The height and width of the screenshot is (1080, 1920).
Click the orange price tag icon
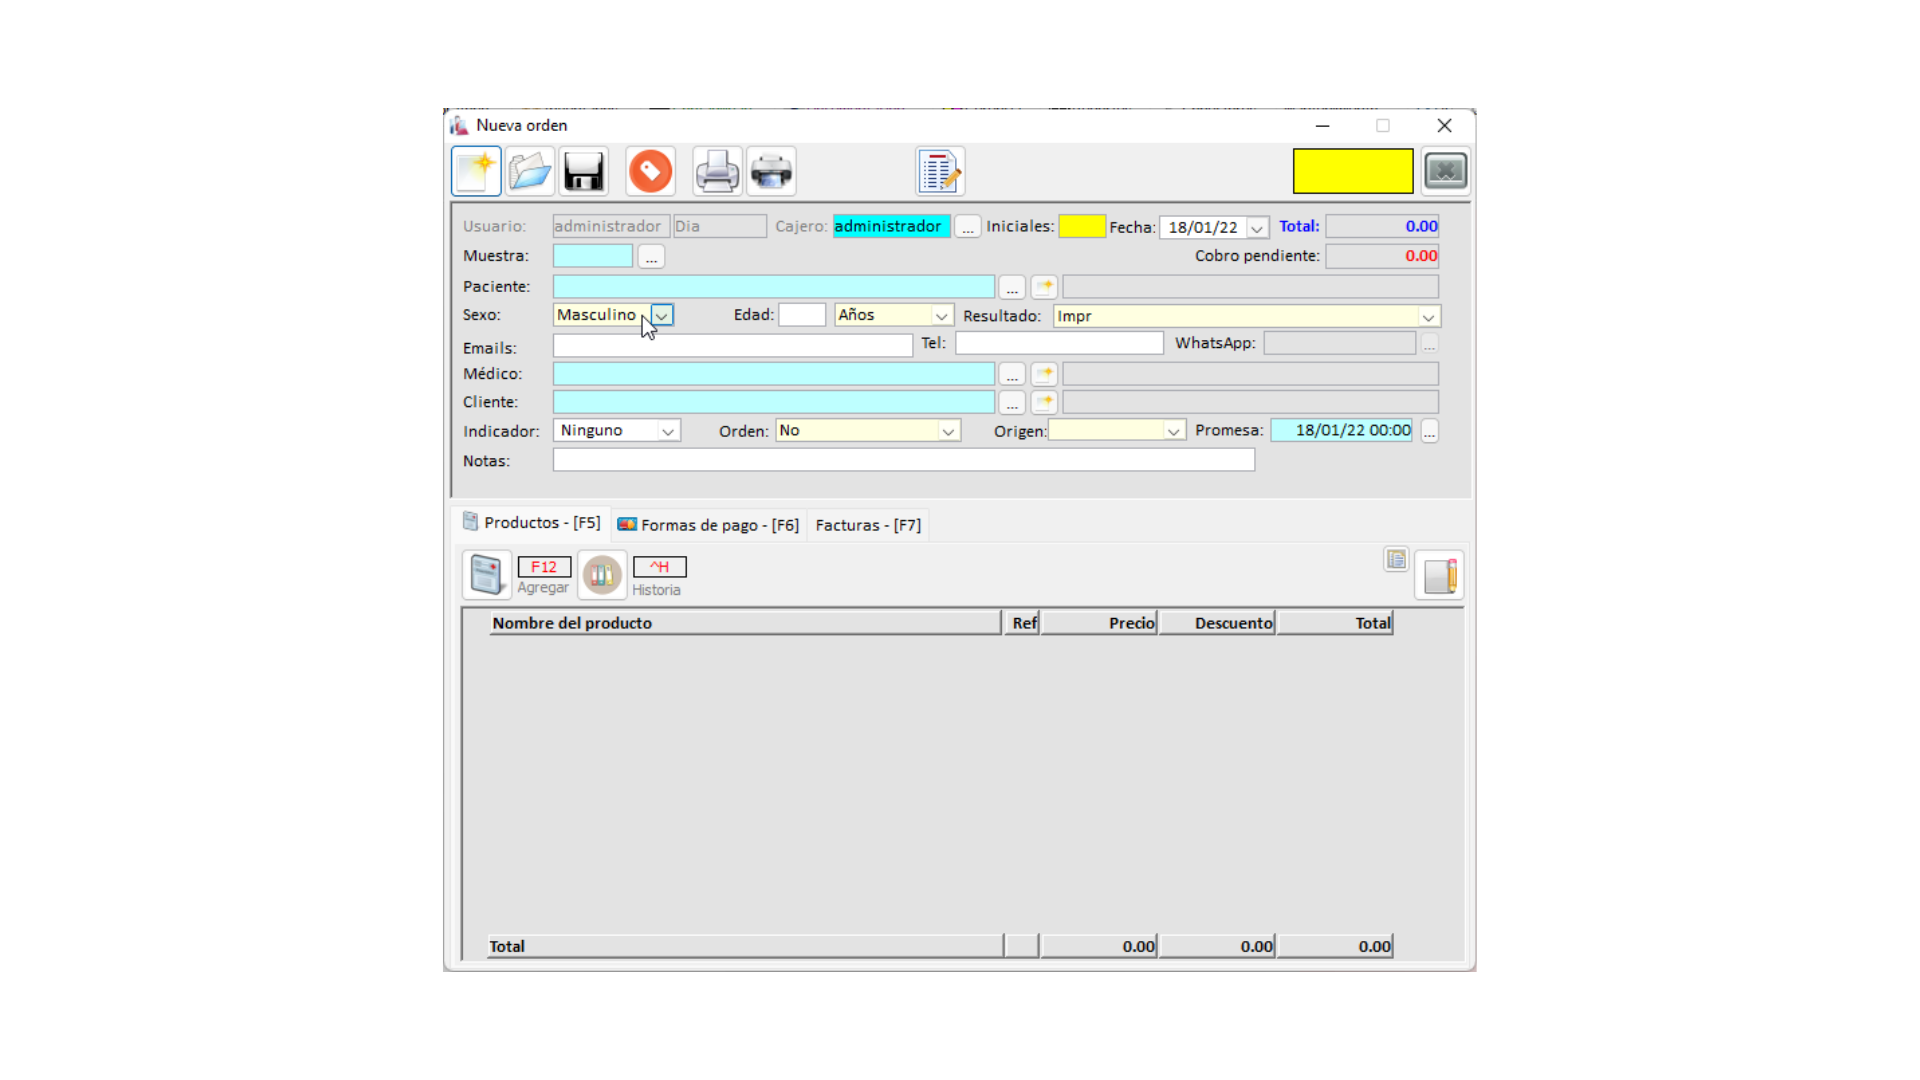[650, 171]
